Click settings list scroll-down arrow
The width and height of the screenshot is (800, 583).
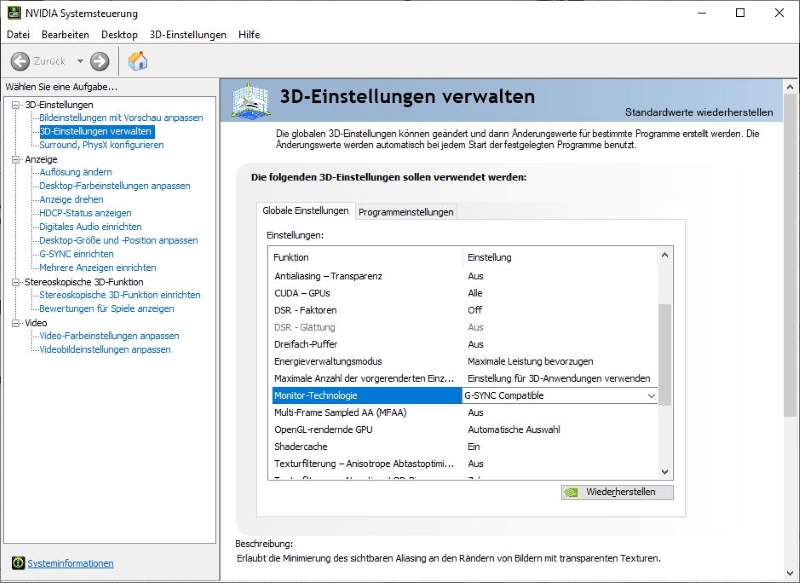pyautogui.click(x=665, y=472)
